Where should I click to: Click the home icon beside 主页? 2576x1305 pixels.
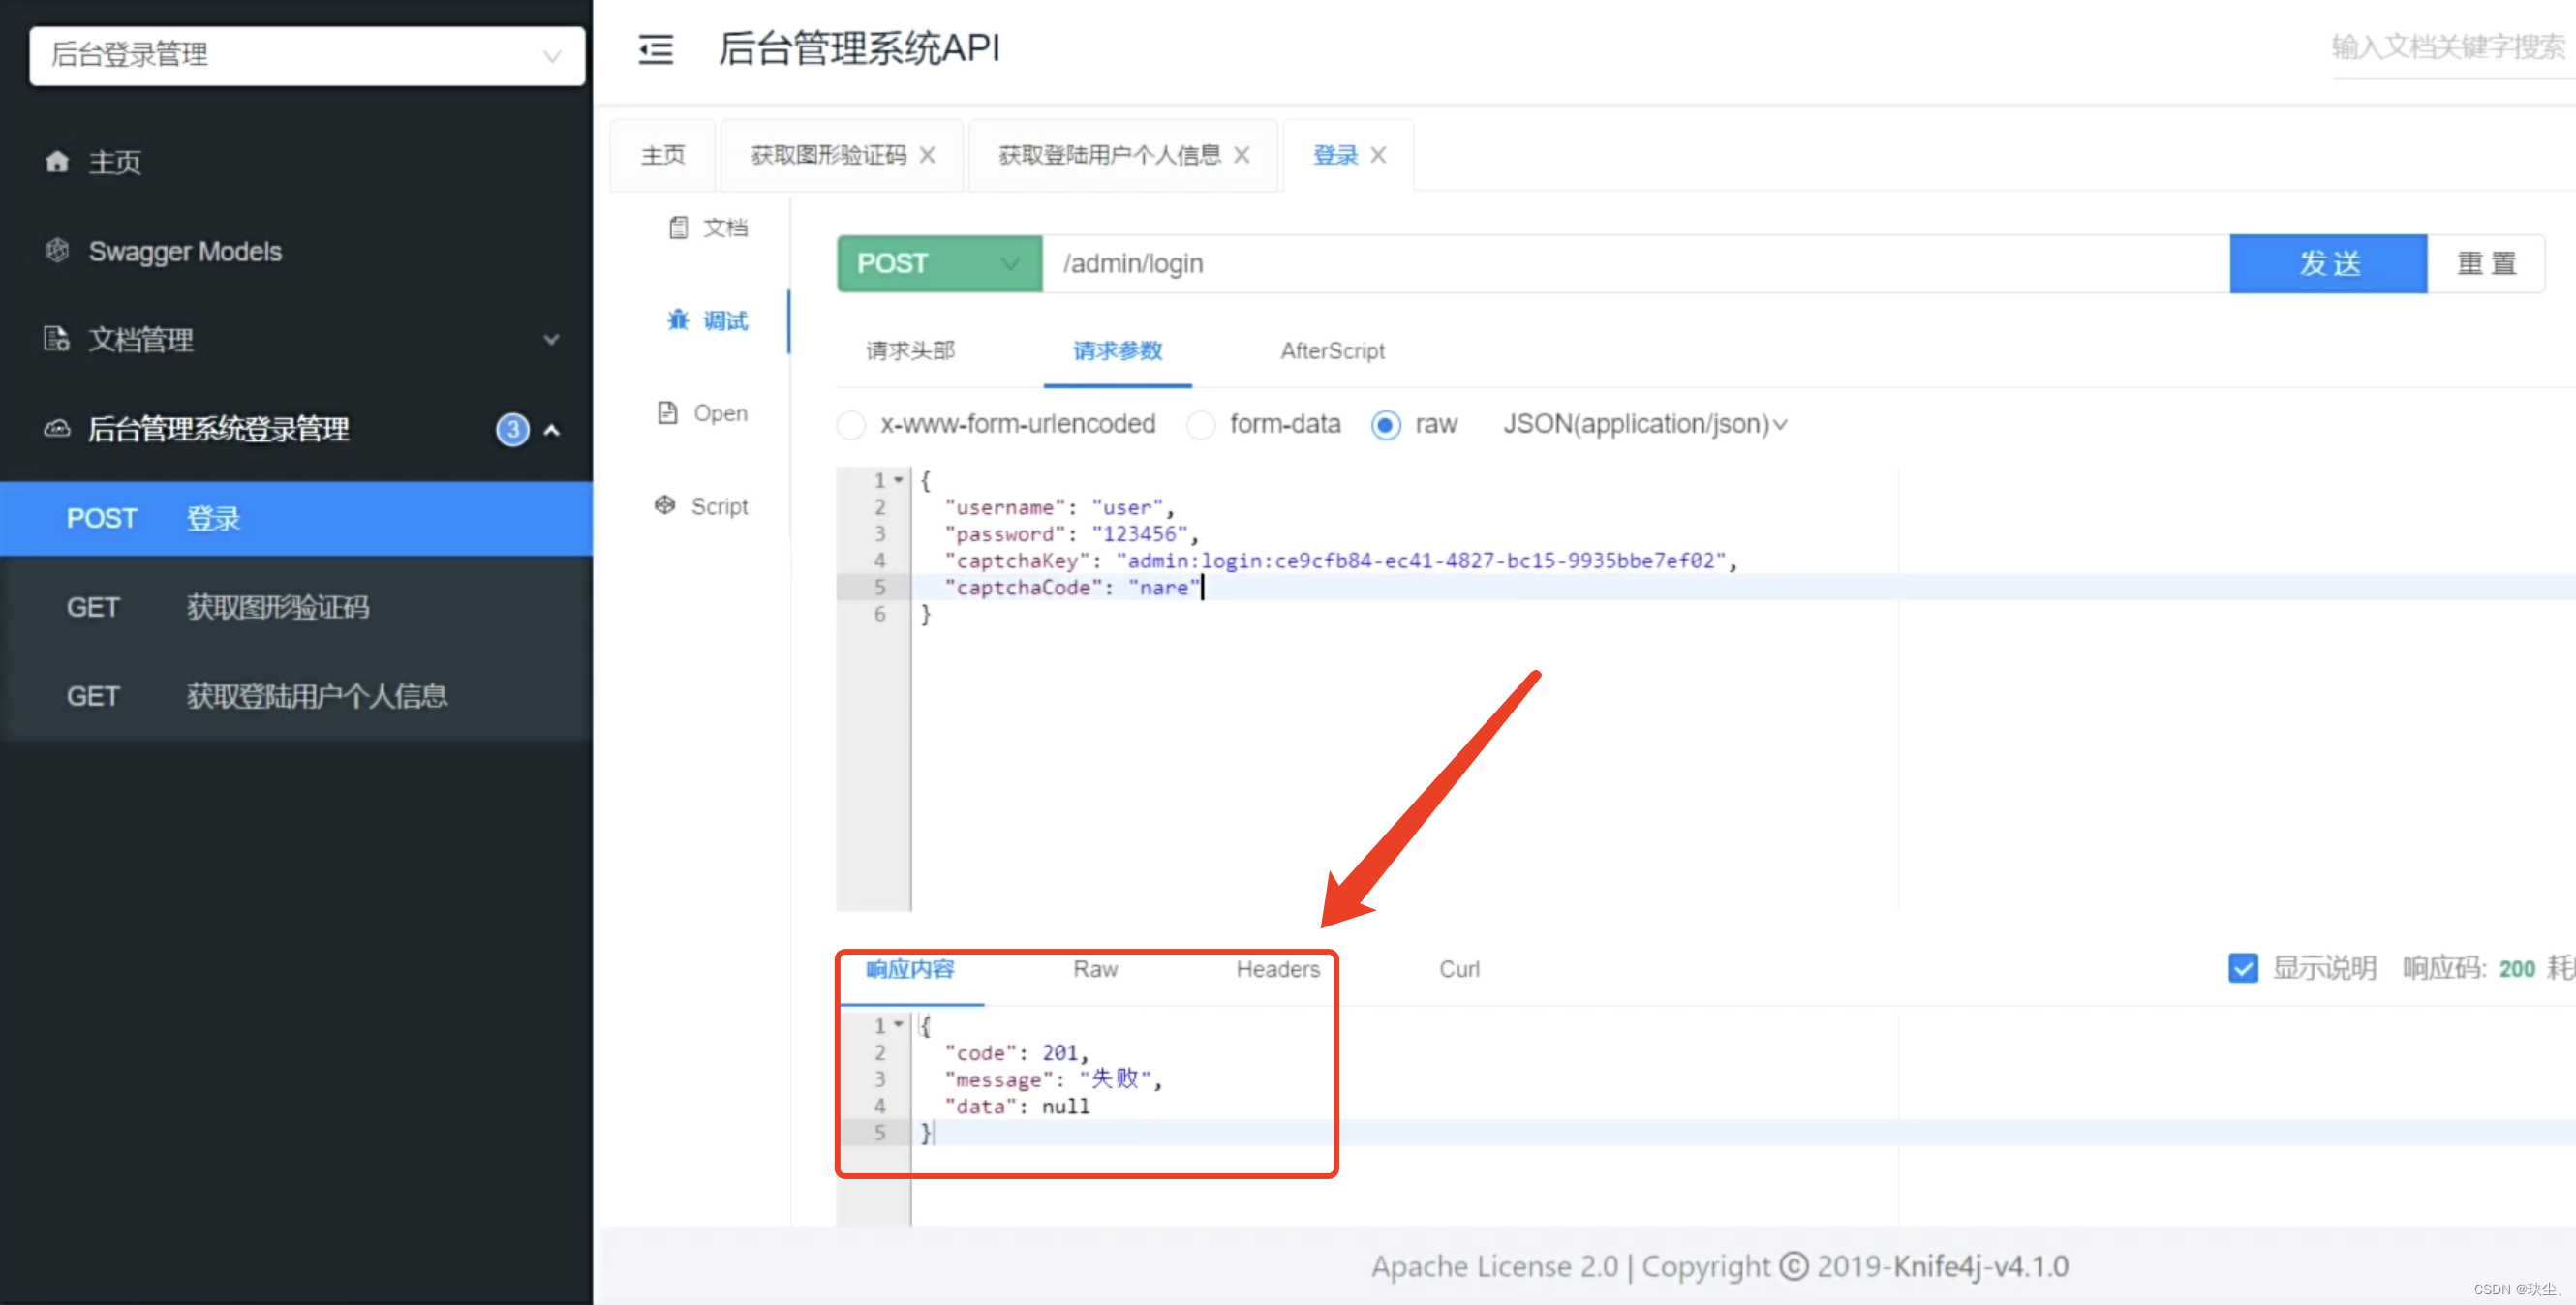[x=57, y=161]
